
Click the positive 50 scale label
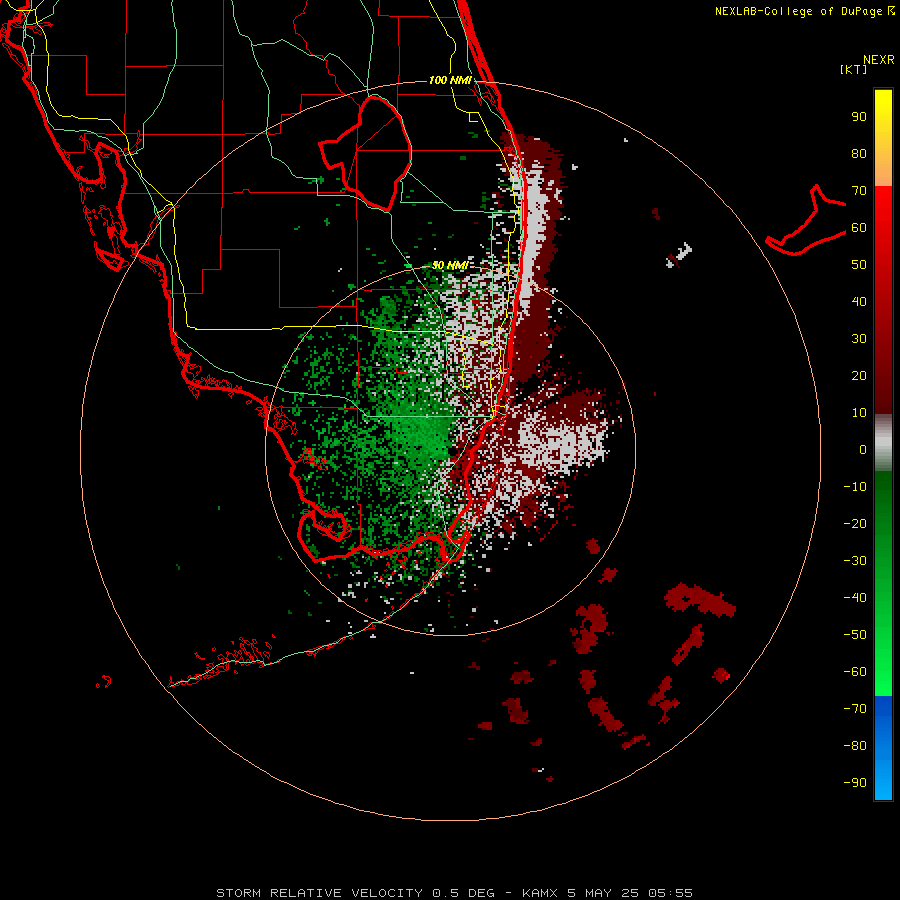pos(859,265)
